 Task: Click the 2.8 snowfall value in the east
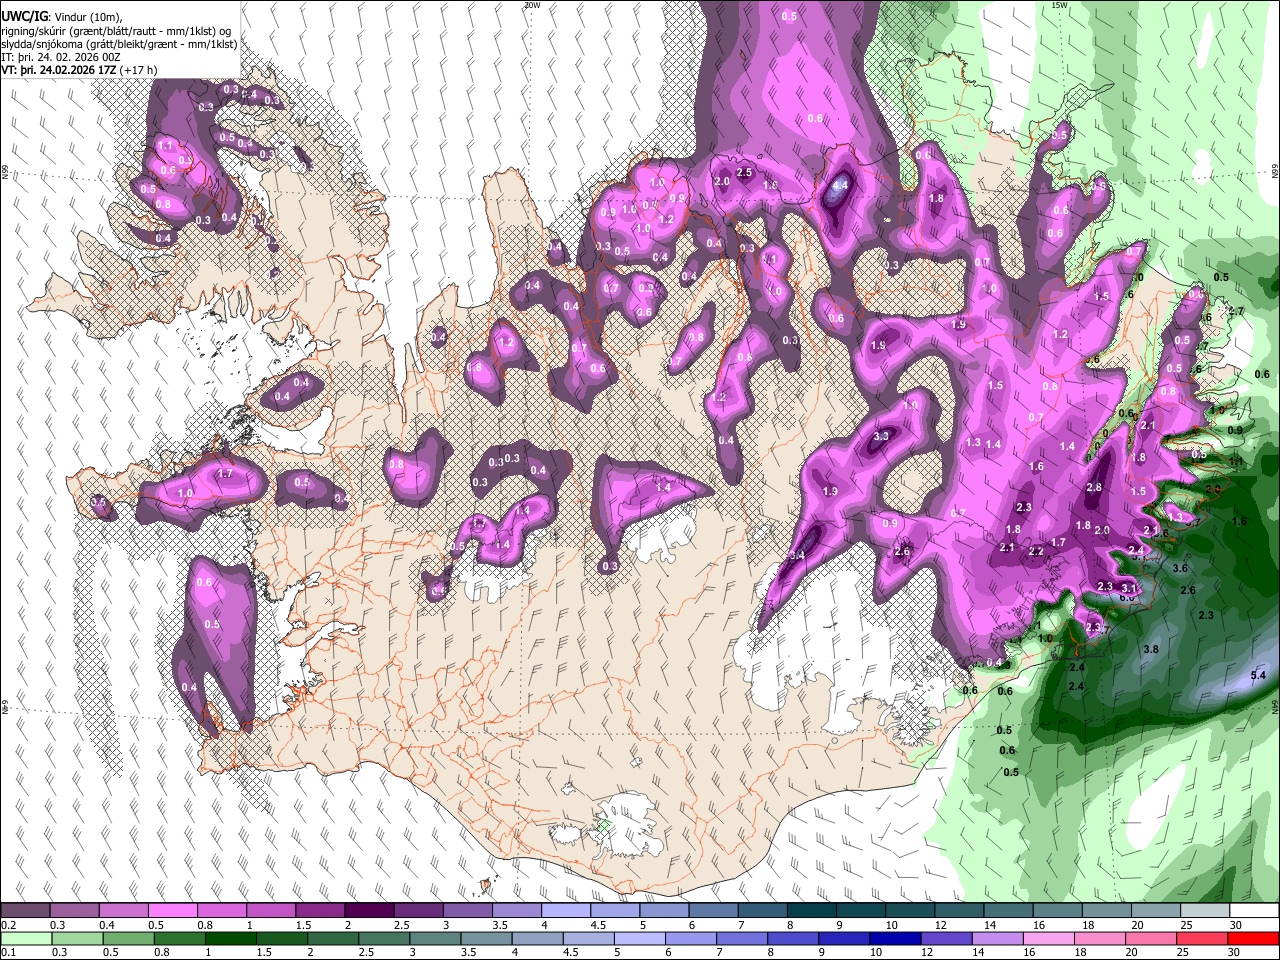1094,488
